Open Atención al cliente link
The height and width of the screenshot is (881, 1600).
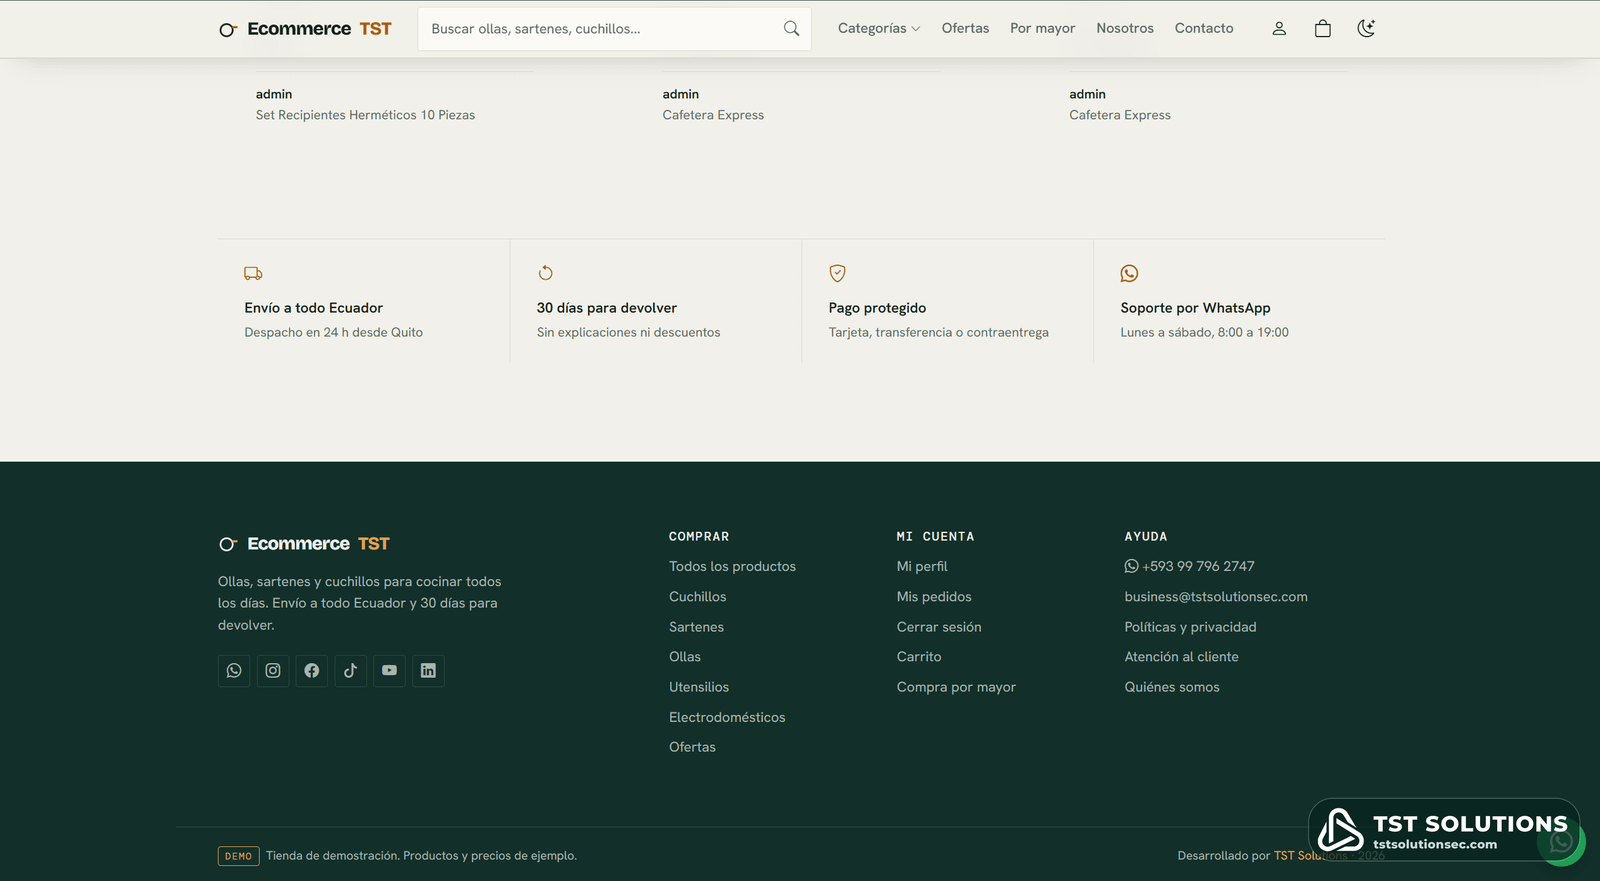point(1181,657)
